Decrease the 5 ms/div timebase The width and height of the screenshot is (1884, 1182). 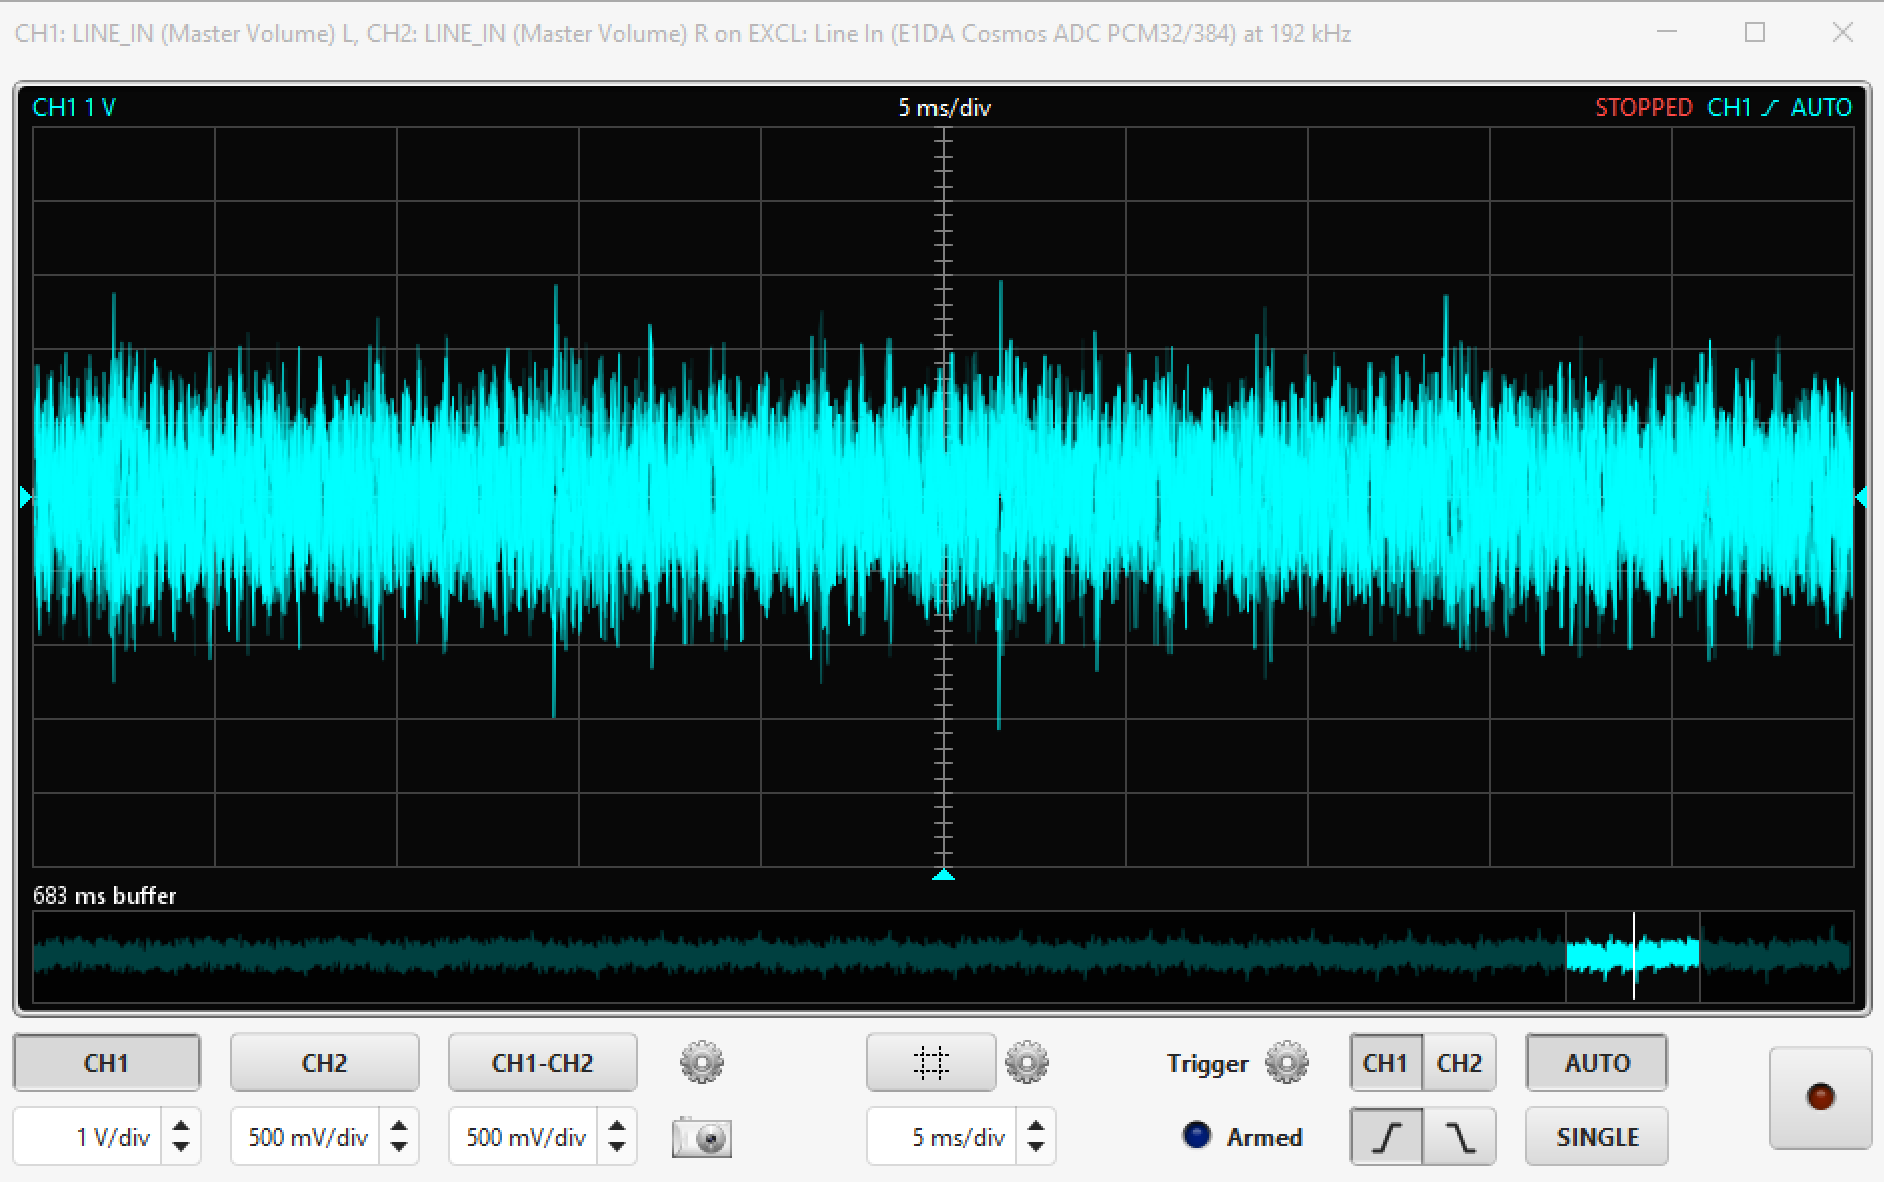pos(1036,1147)
